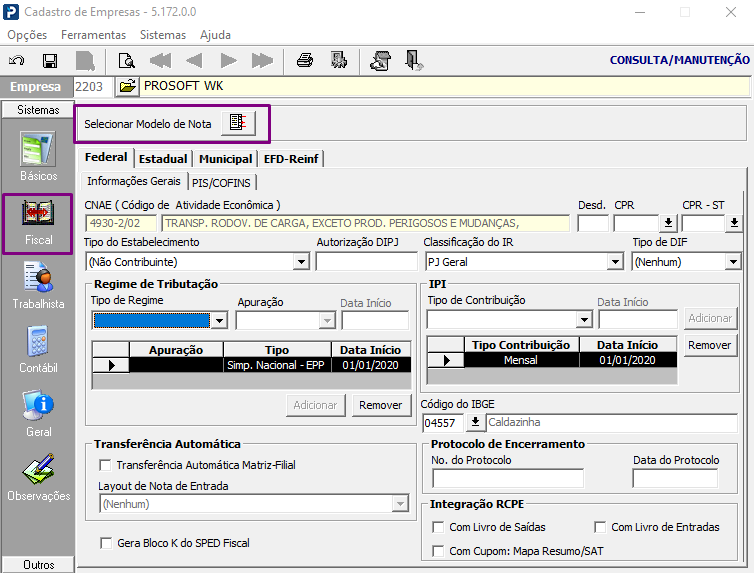Click the report configuration icon next to printer
Viewport: 754px width, 573px height.
point(339,61)
